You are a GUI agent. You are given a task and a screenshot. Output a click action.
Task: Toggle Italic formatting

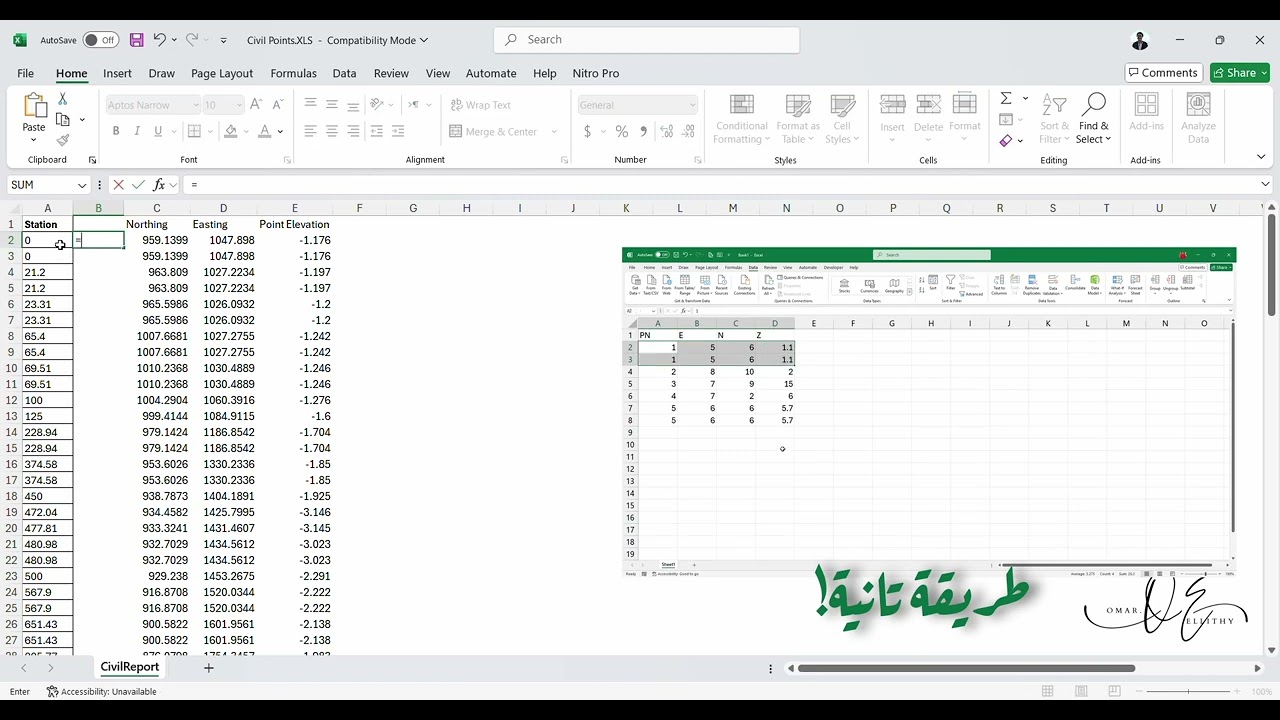[137, 131]
